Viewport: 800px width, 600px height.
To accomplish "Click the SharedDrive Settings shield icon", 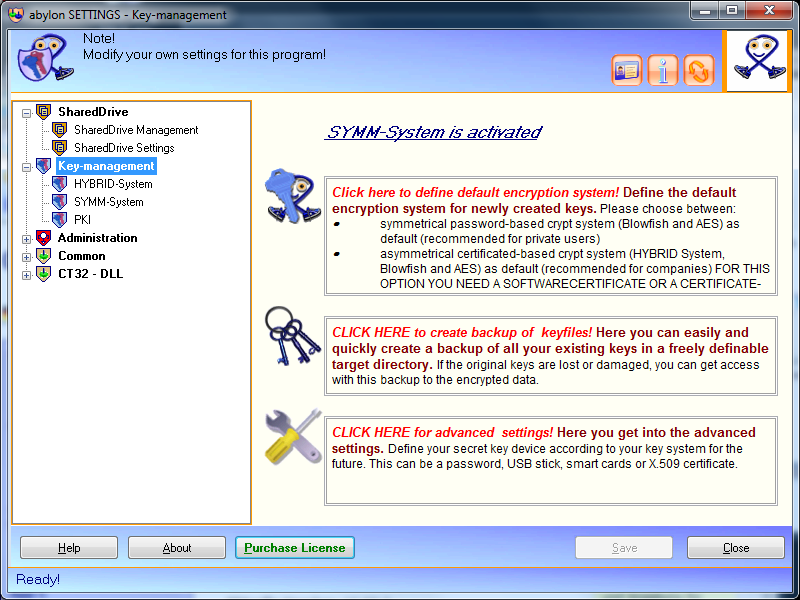I will click(x=60, y=147).
